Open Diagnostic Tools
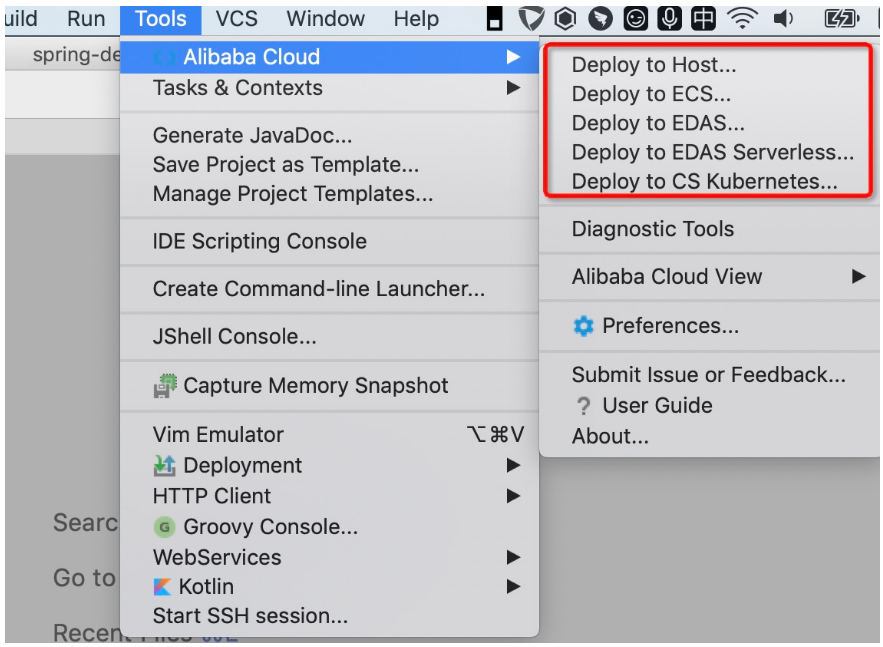The image size is (883, 647). tap(652, 229)
